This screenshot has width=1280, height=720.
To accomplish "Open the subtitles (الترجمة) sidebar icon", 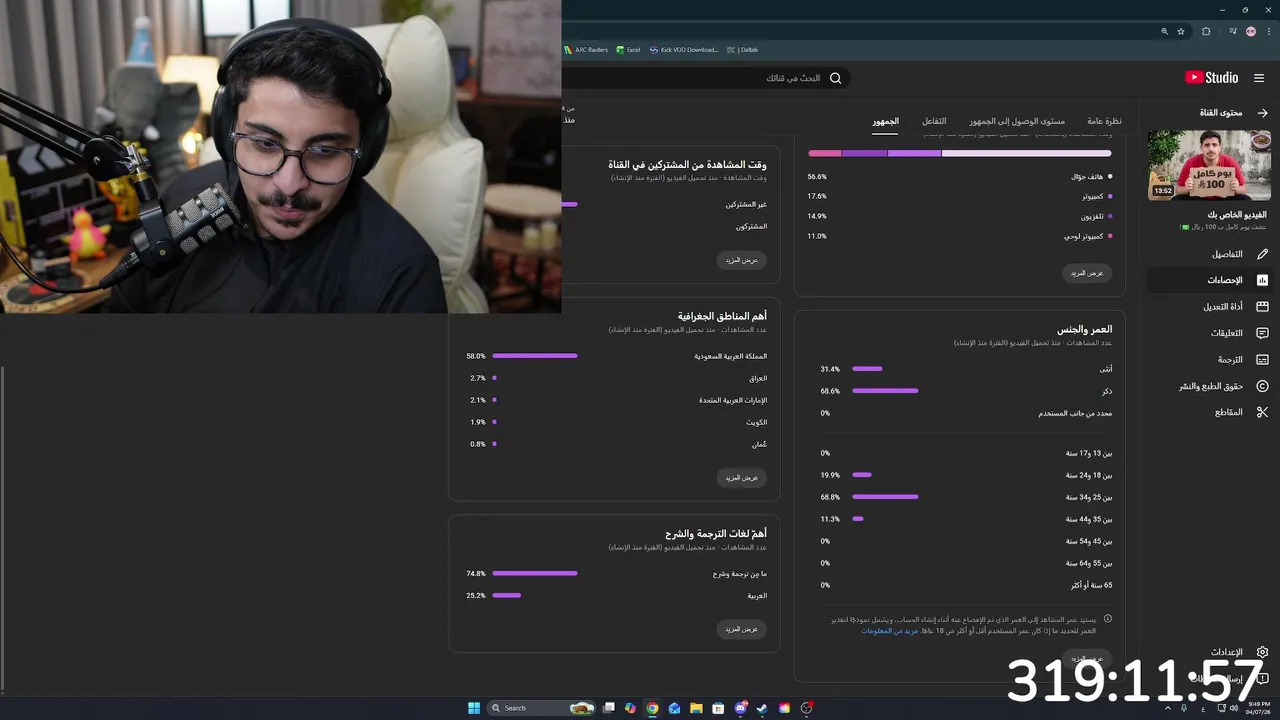I will point(1262,359).
